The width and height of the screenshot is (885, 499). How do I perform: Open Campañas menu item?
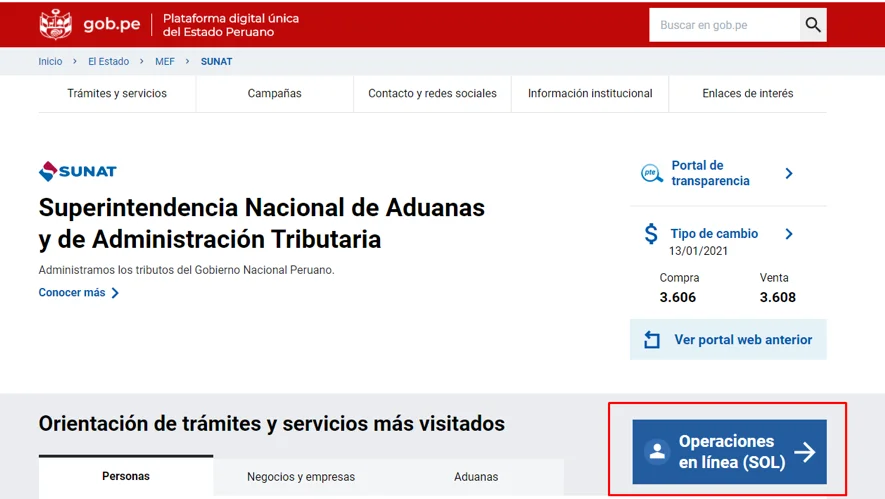coord(274,94)
